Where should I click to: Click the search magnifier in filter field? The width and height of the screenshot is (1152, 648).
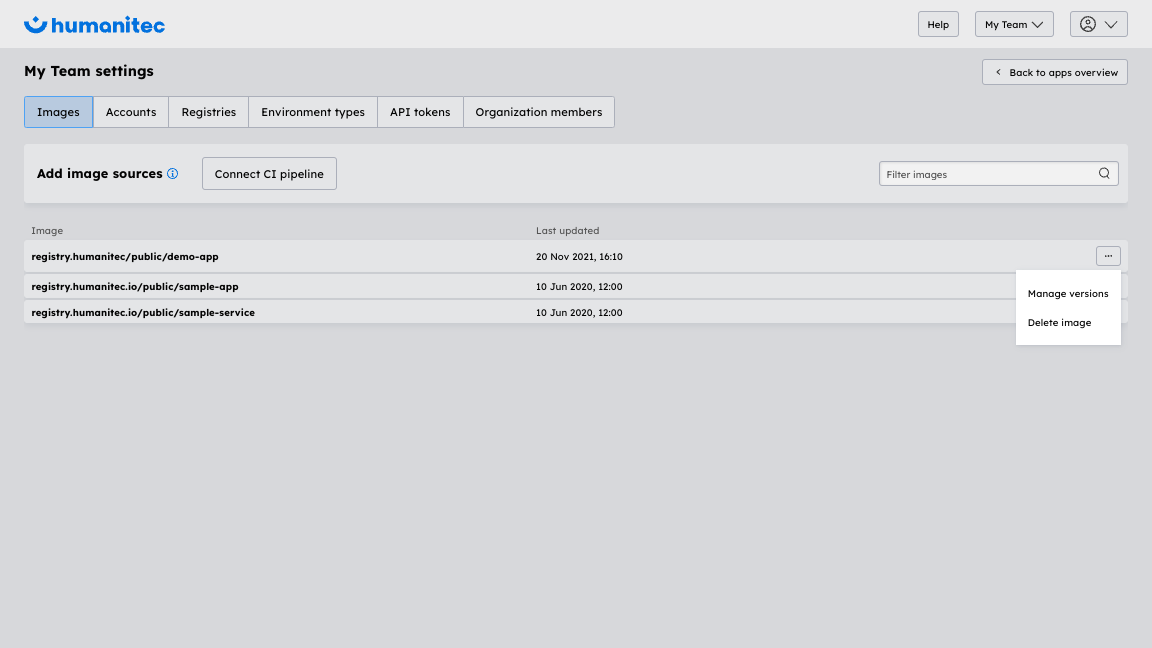tap(1104, 173)
